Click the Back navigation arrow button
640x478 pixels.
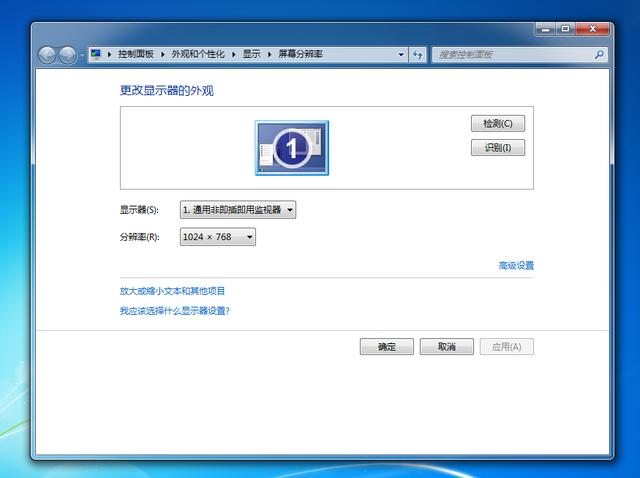click(48, 55)
